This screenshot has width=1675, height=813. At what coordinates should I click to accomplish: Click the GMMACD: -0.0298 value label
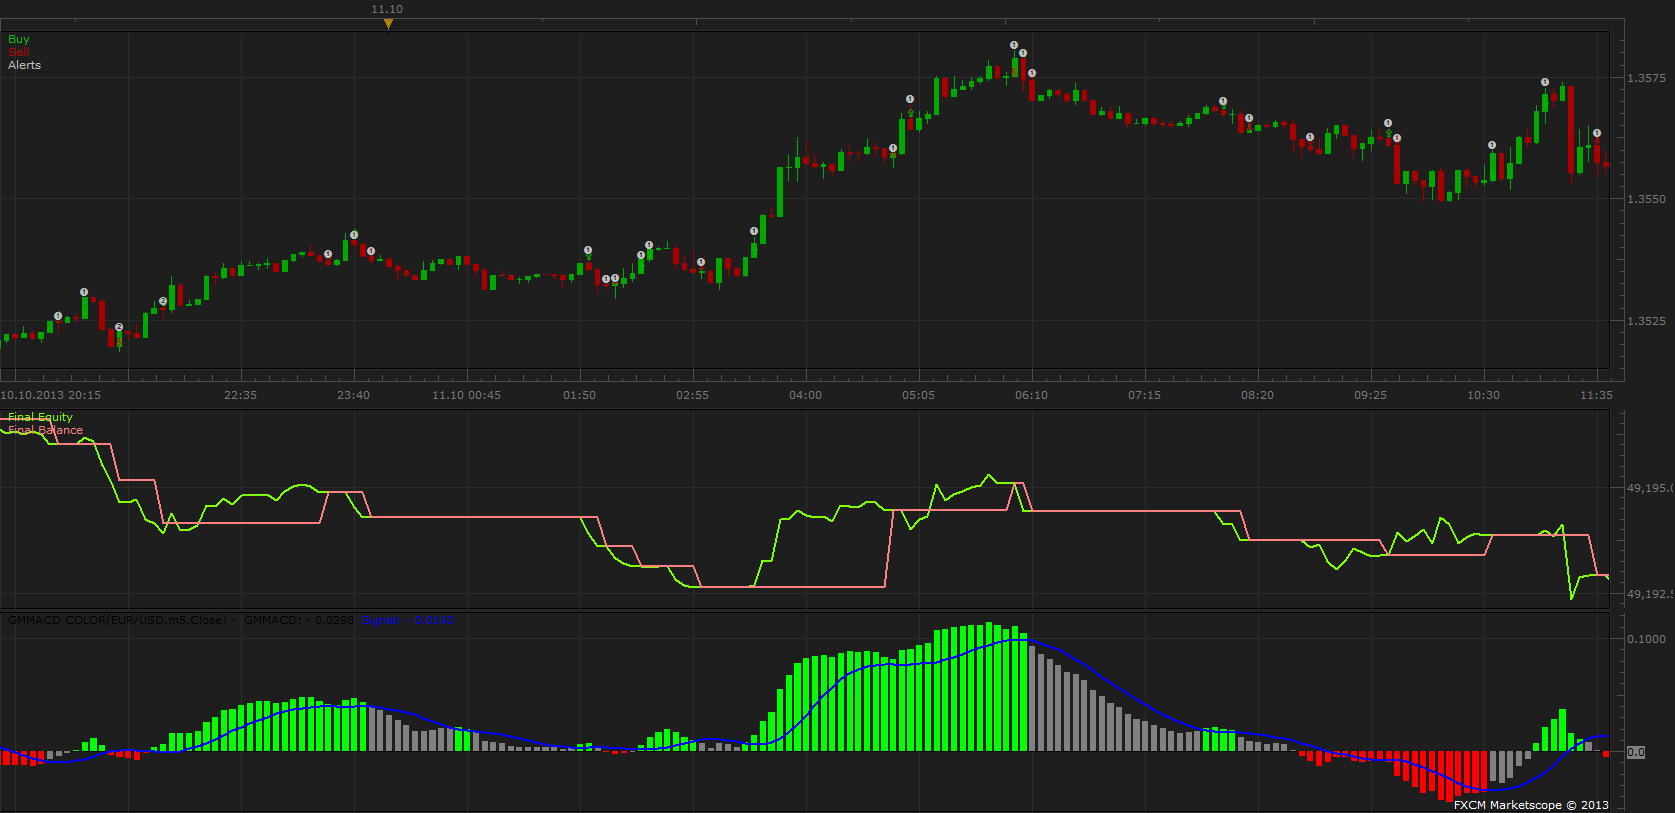click(x=299, y=620)
